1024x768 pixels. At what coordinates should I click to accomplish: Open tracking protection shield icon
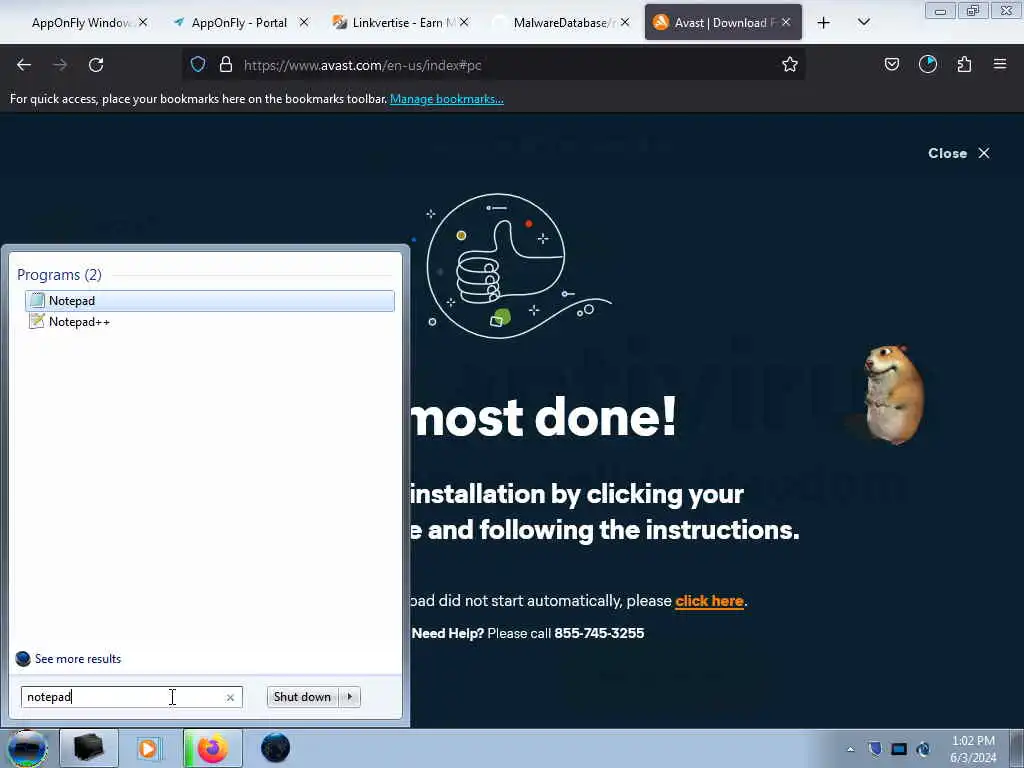click(x=198, y=65)
